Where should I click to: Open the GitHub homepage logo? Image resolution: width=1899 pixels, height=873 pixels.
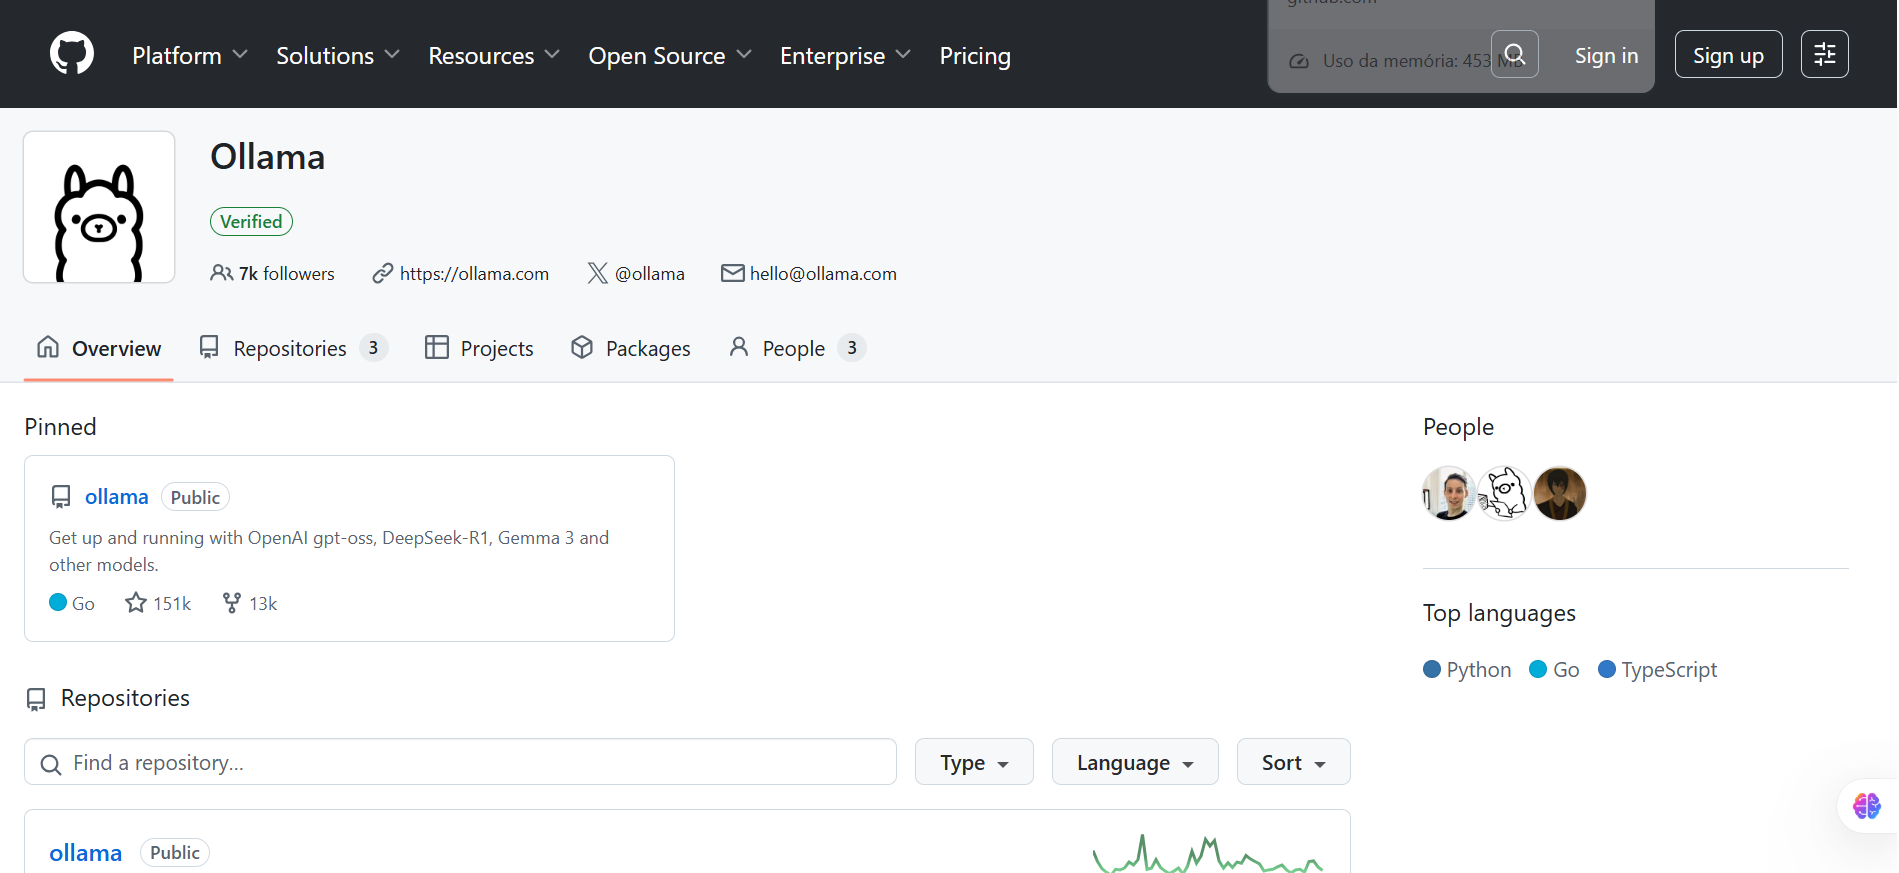[72, 54]
